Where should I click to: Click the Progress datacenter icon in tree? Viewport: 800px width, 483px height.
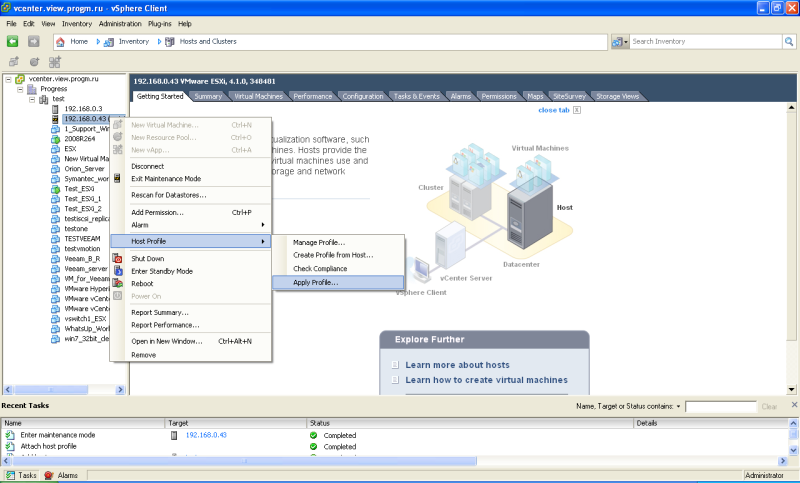[x=32, y=89]
